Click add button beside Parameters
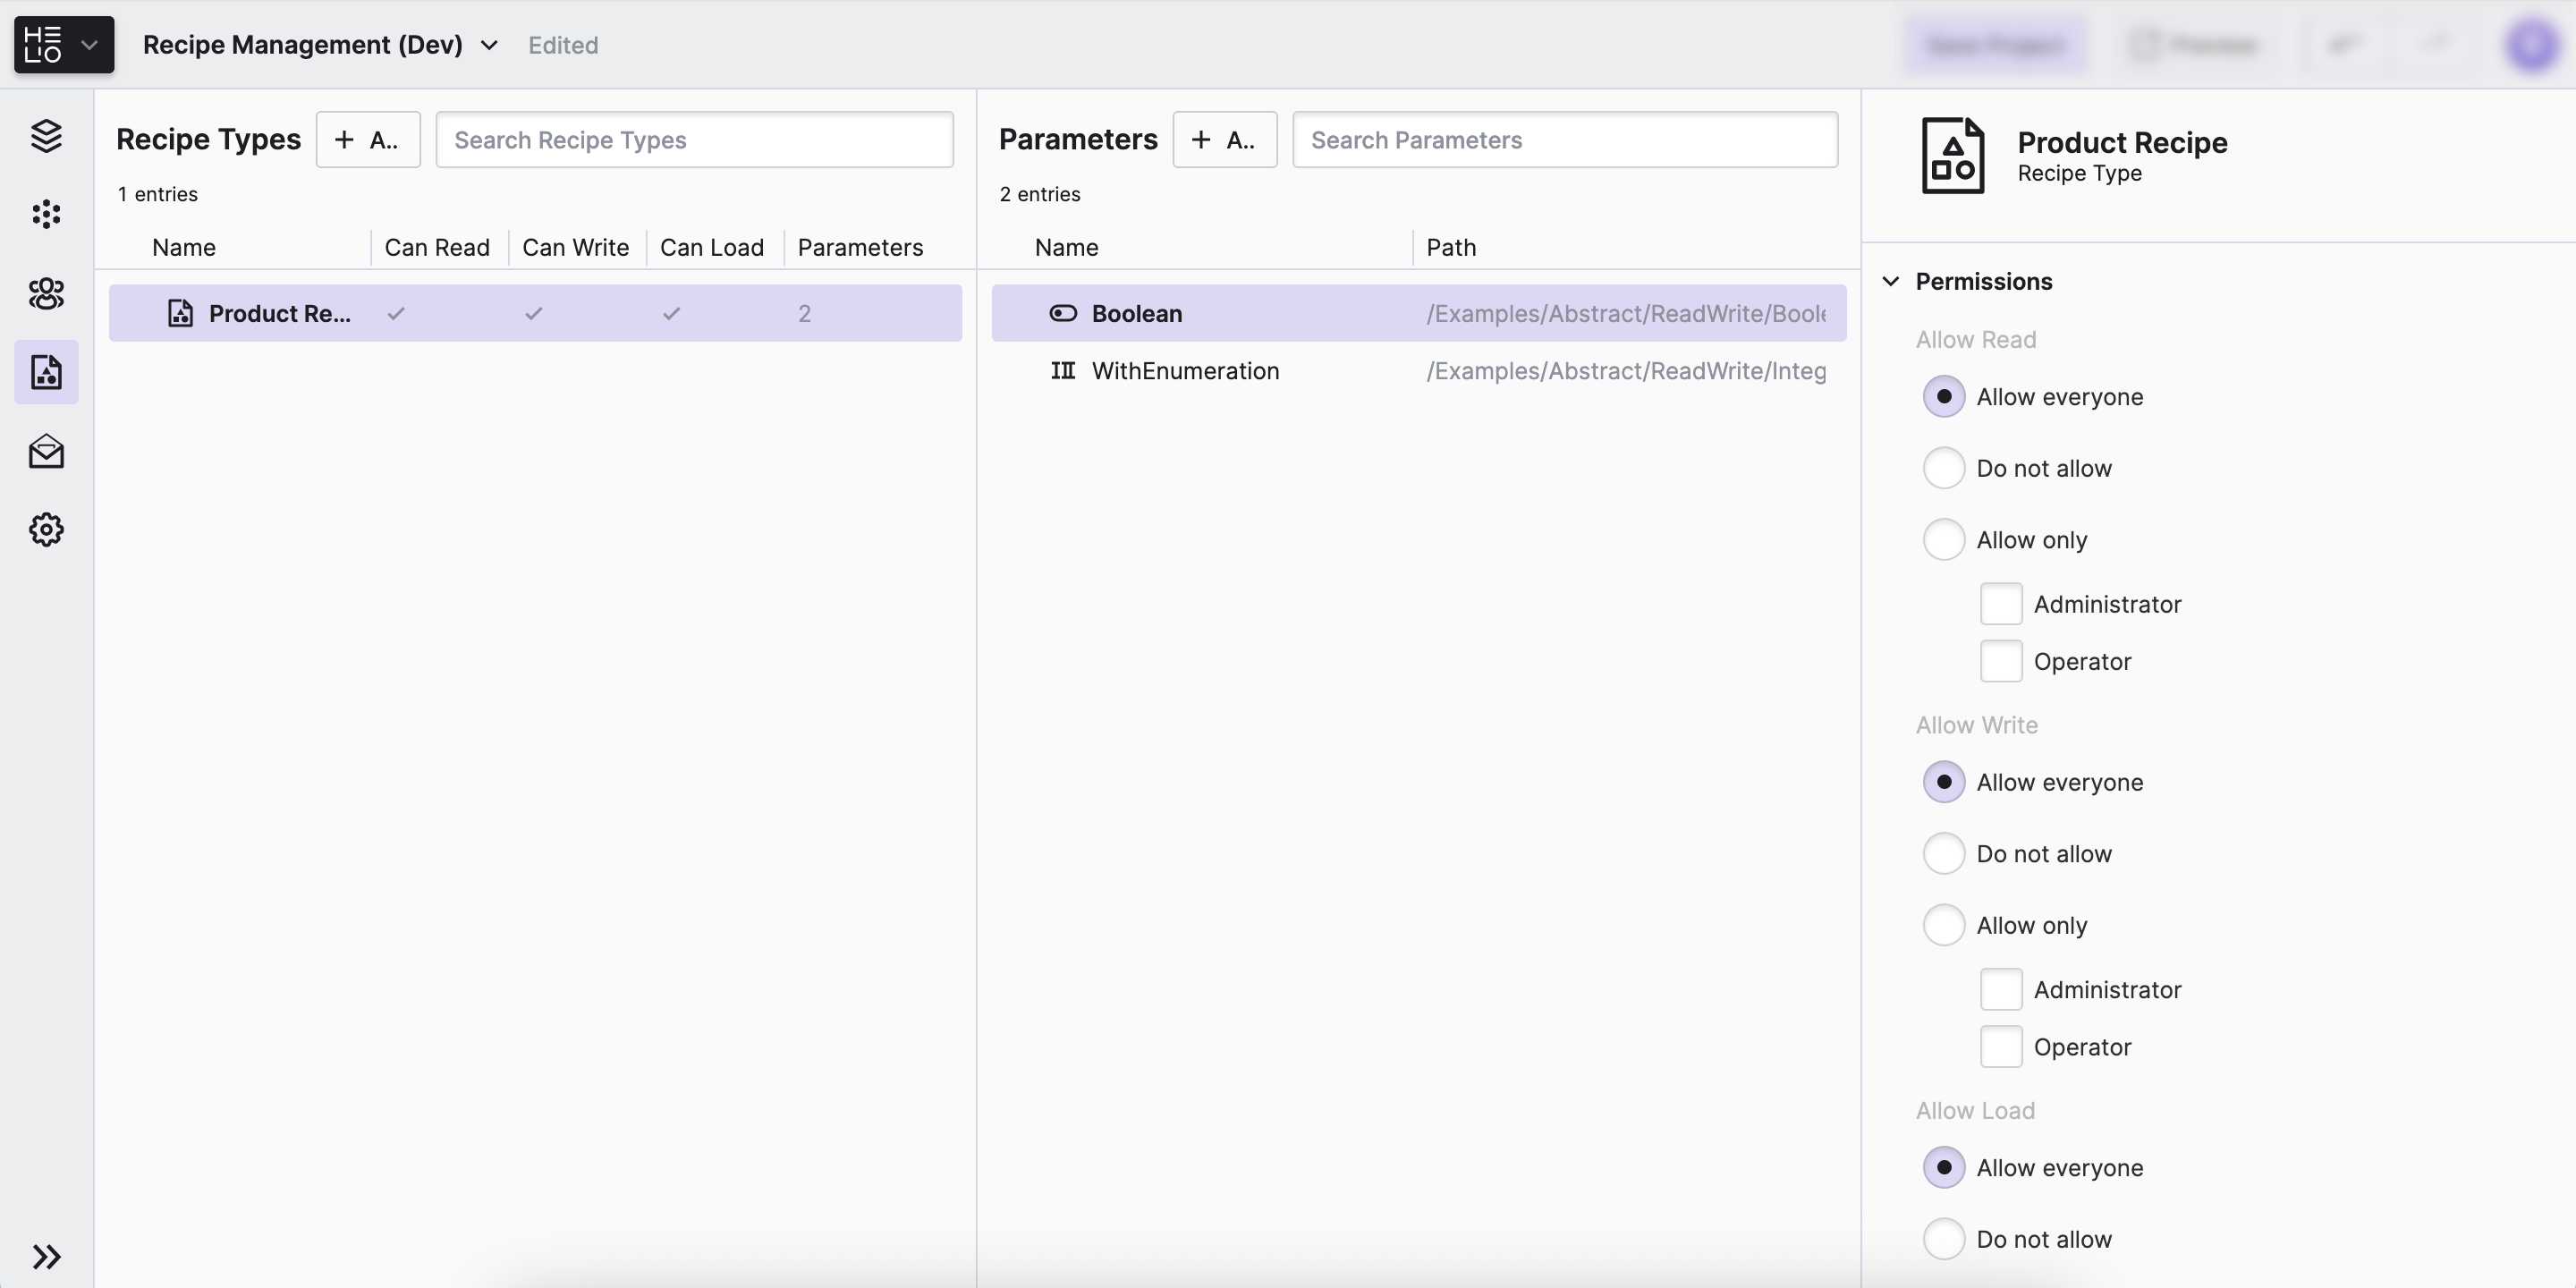The height and width of the screenshot is (1288, 2576). (1224, 140)
